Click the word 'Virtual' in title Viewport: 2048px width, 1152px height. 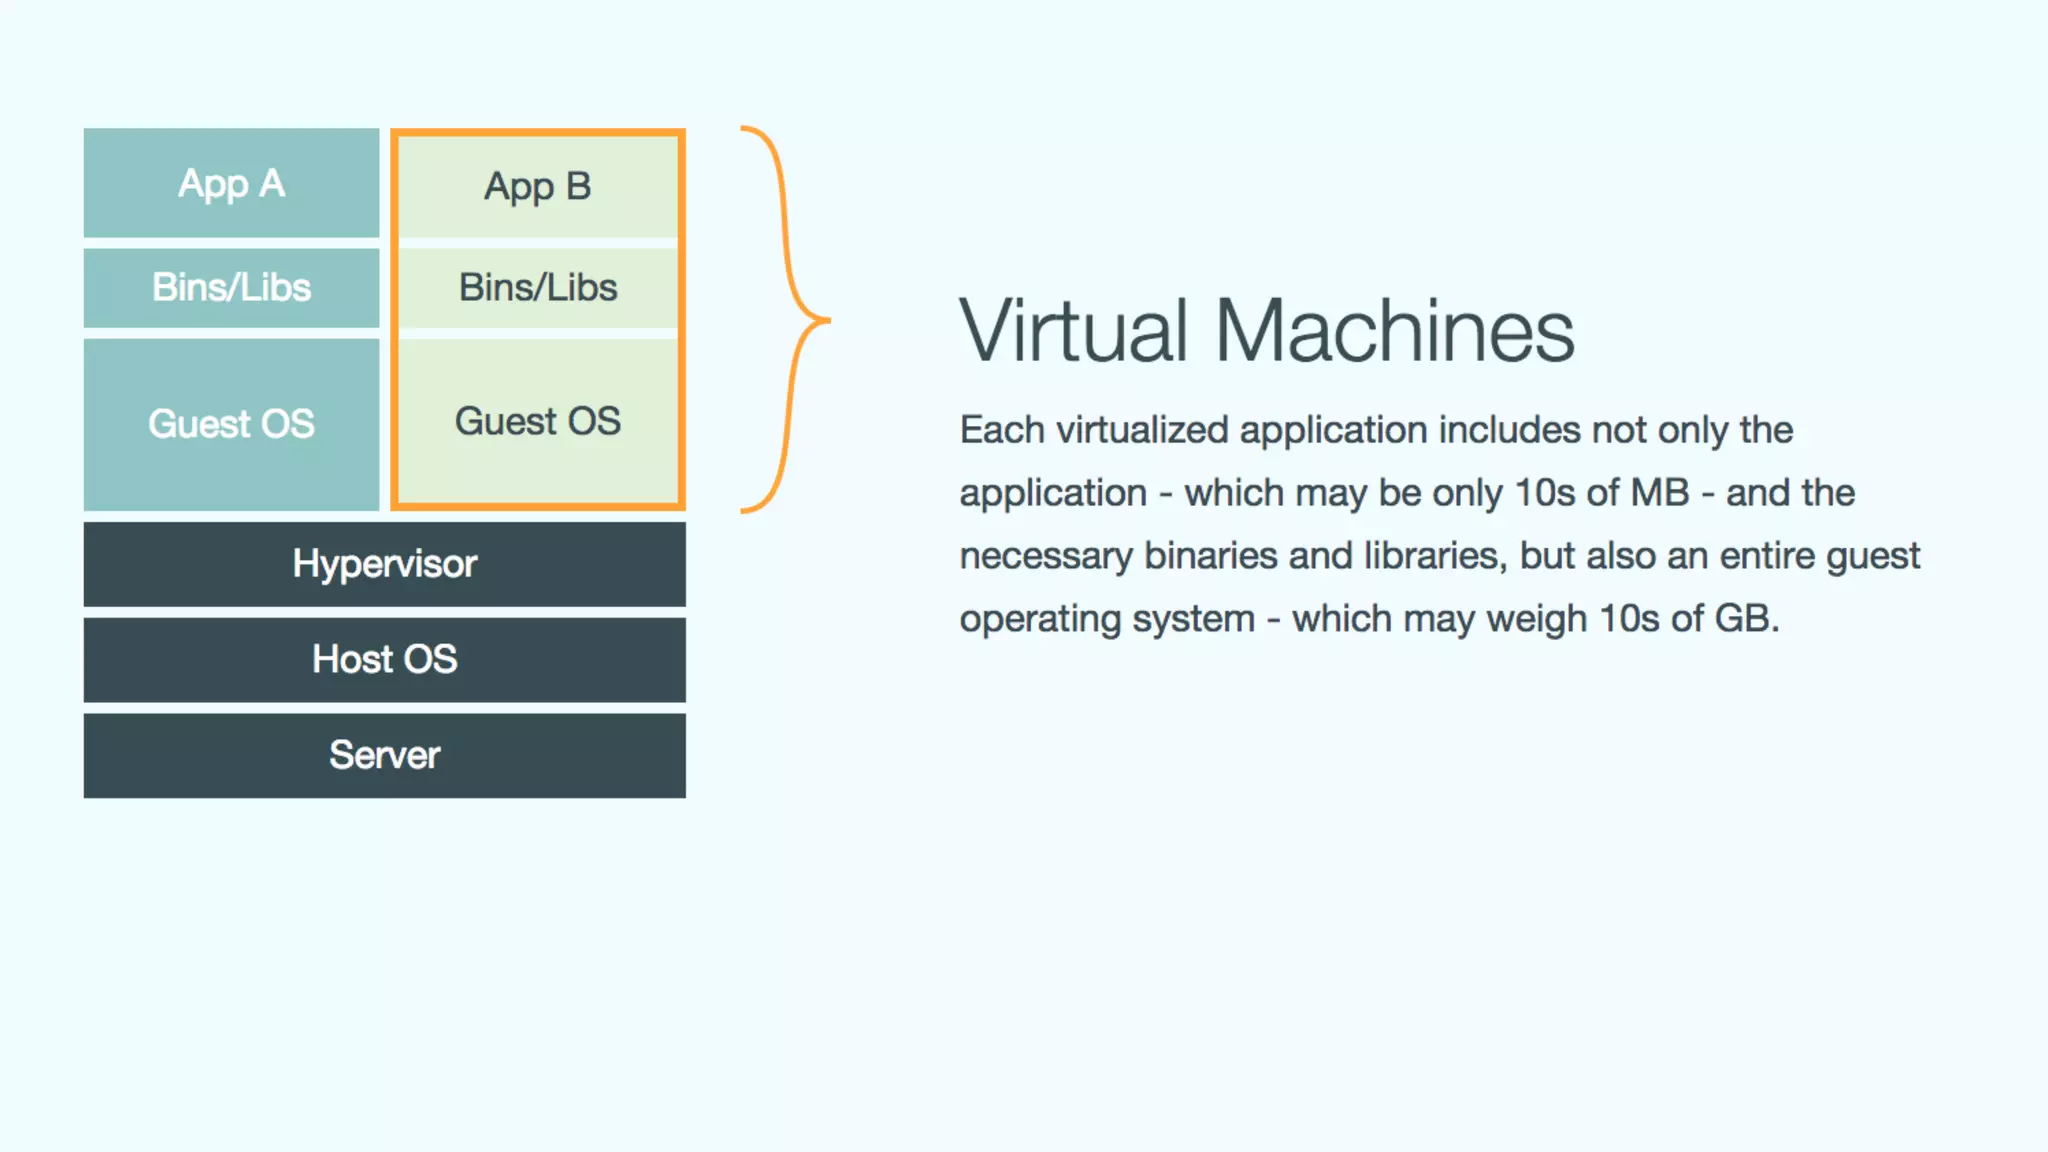(1073, 331)
